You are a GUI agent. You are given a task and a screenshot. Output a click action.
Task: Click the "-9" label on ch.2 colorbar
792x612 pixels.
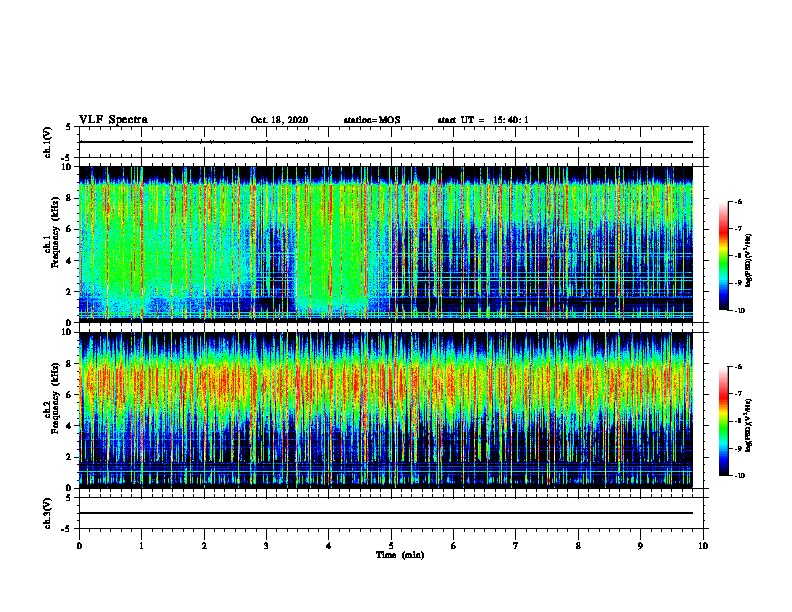tap(737, 448)
